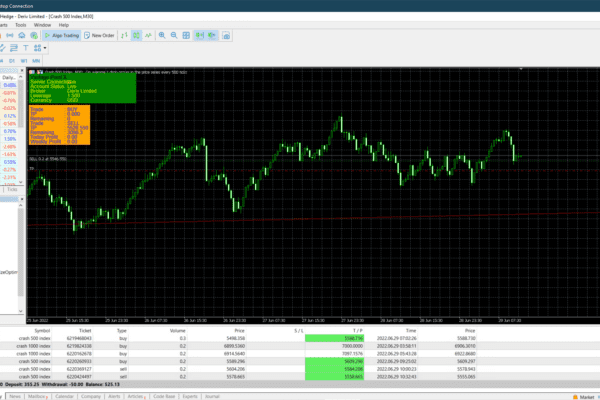600x400 pixels.
Task: Open the Market button in status bar
Action: (x=584, y=397)
